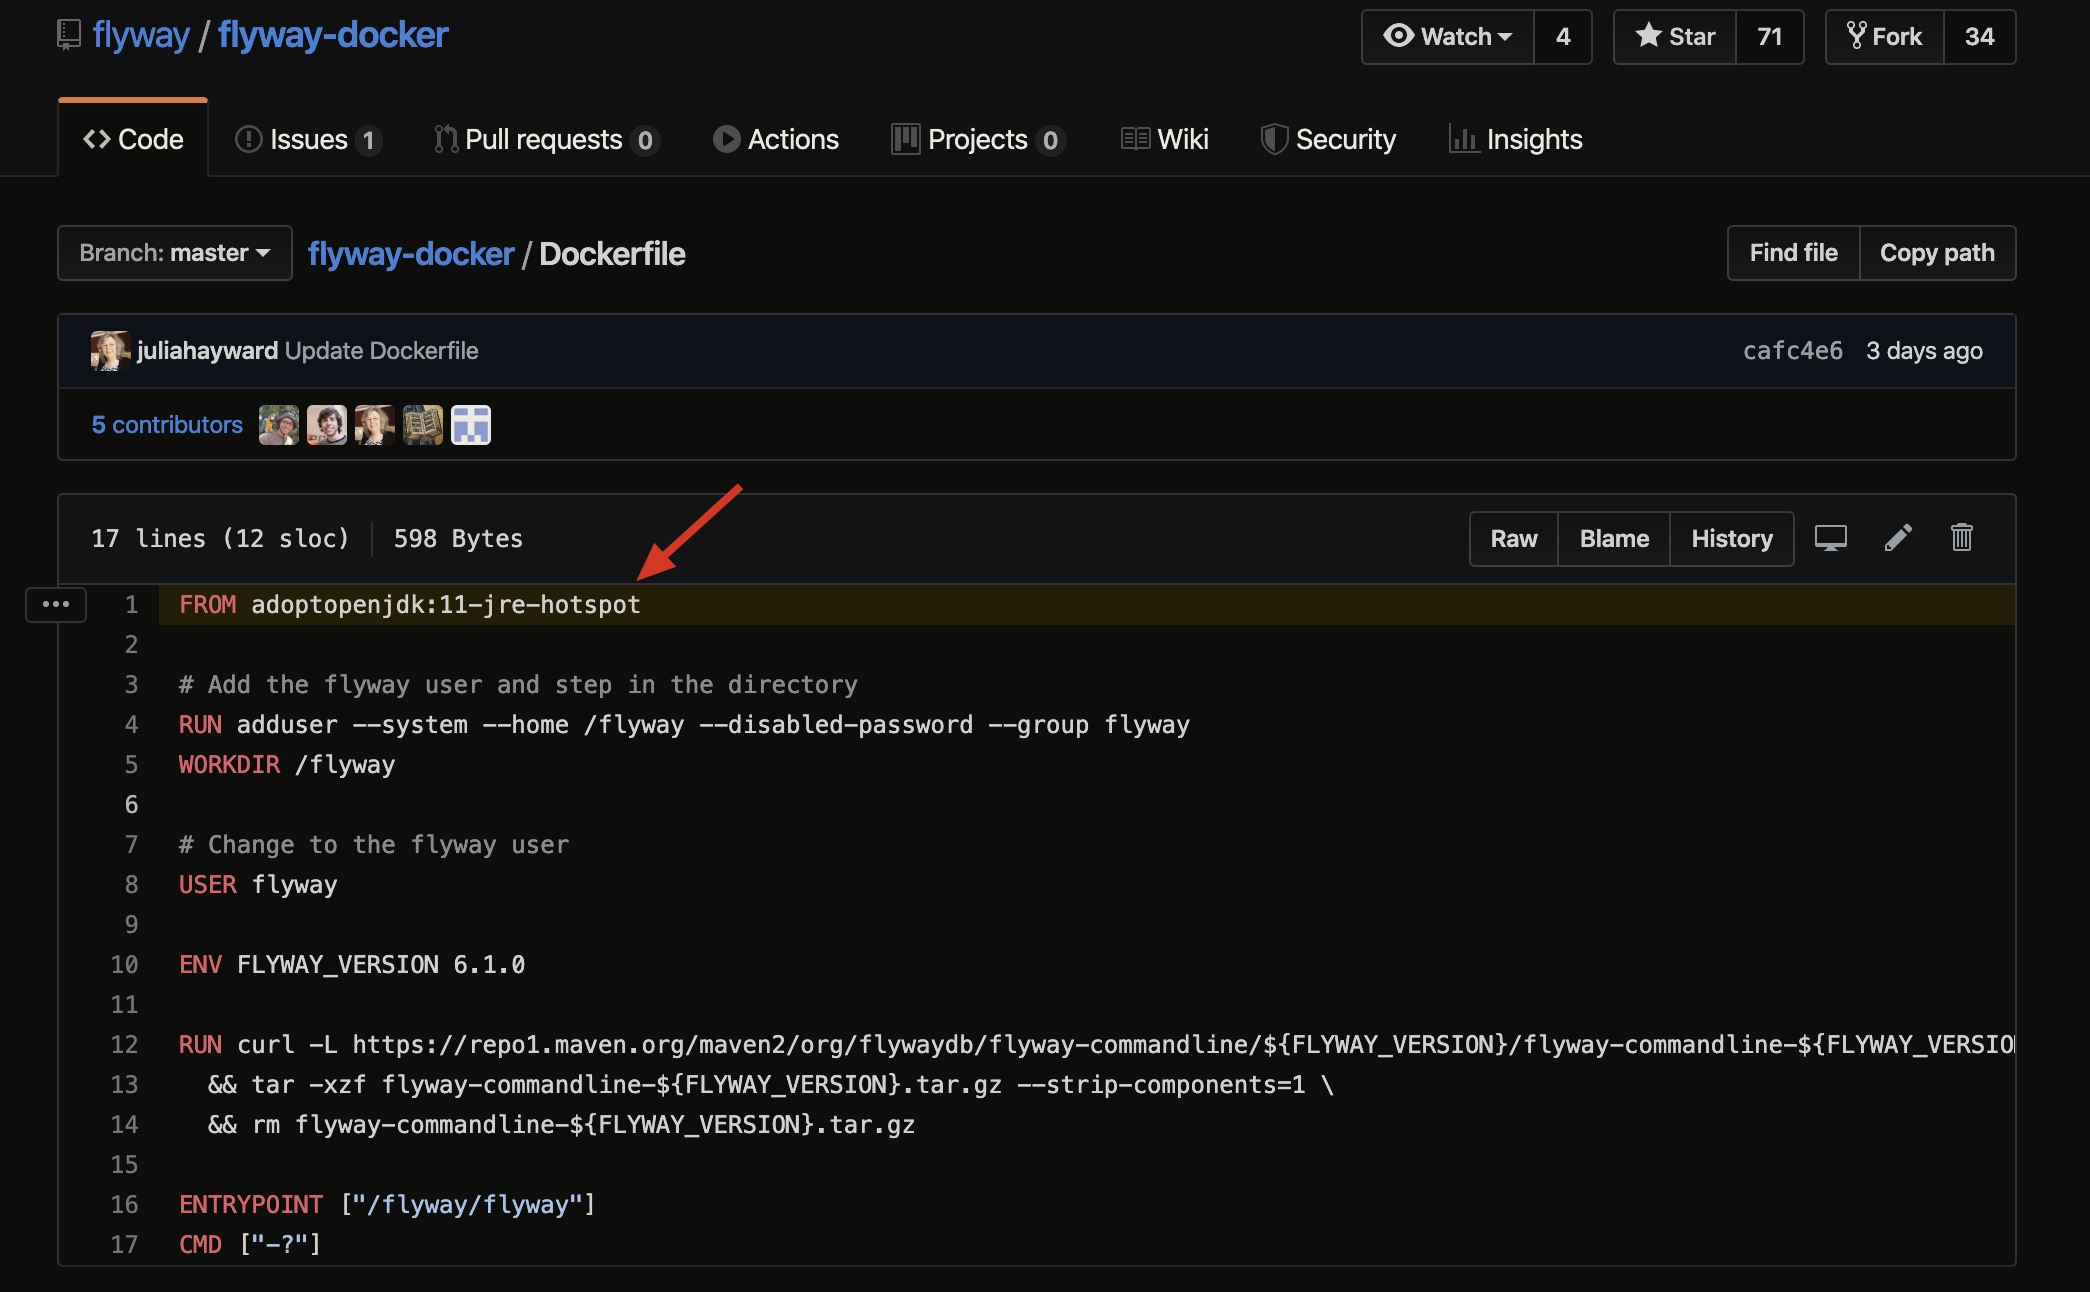Click the trash delete file icon
Screen dimensions: 2090x1292
[1961, 538]
